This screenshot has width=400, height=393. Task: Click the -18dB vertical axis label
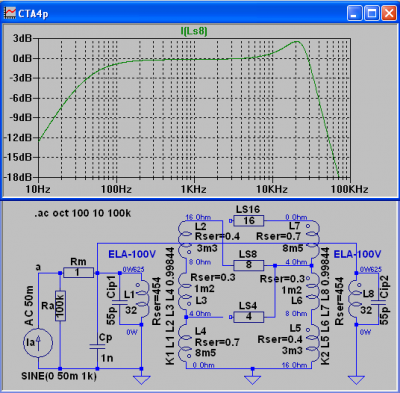18,177
